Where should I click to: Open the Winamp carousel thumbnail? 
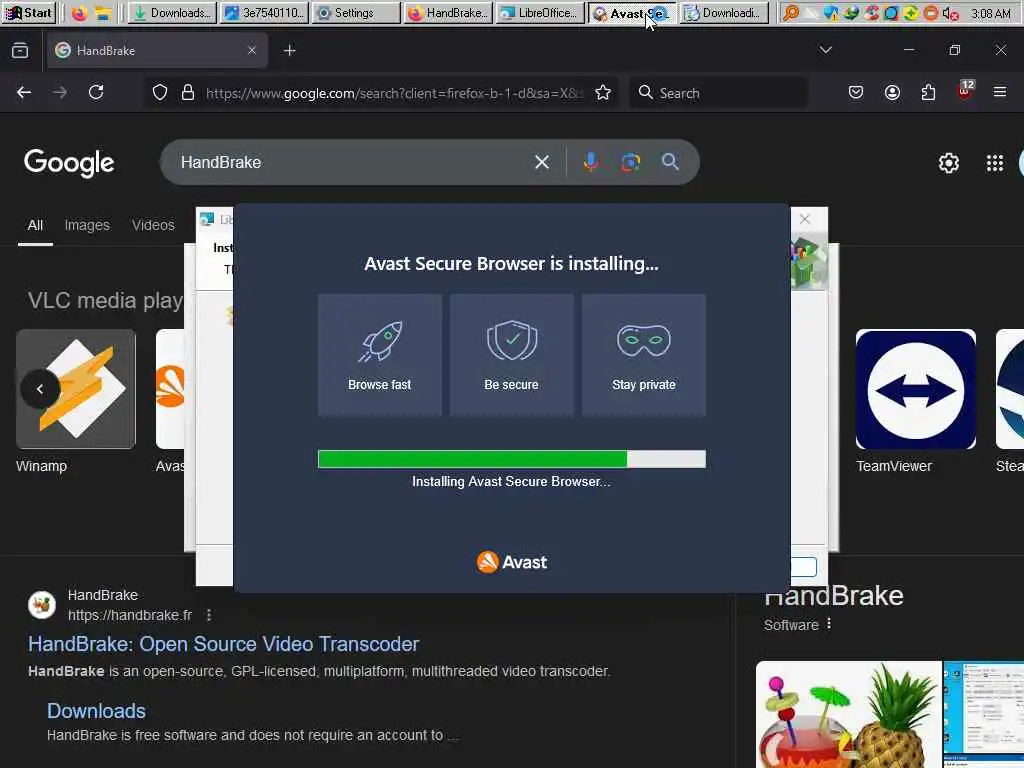coord(76,389)
